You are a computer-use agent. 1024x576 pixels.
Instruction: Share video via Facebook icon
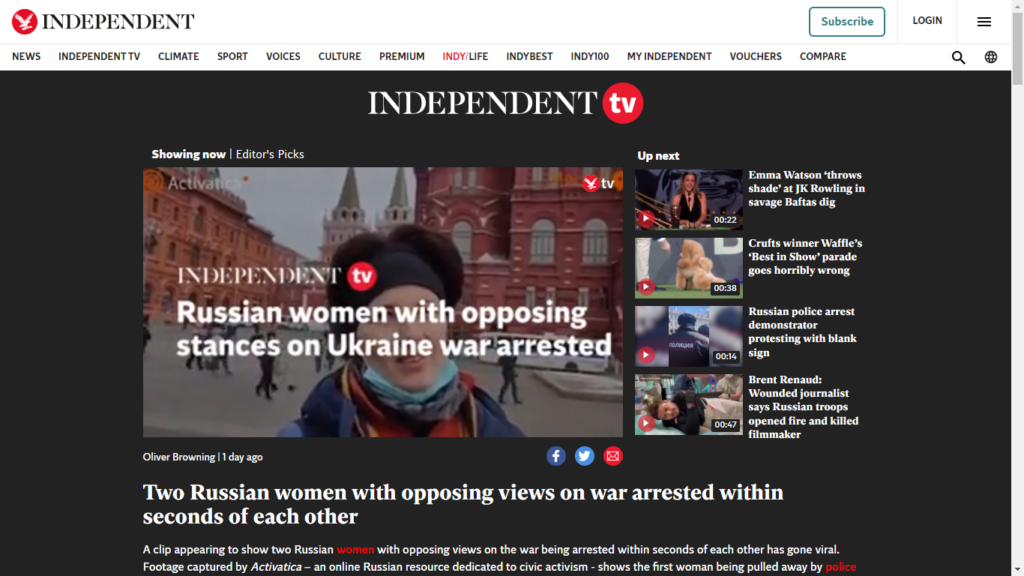[x=556, y=456]
